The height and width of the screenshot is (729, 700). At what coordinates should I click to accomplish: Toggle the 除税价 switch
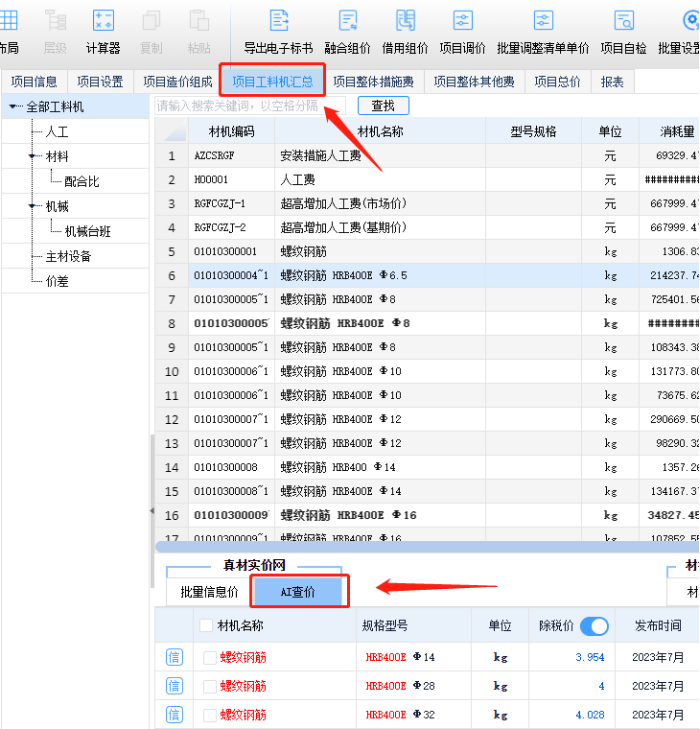[x=593, y=626]
